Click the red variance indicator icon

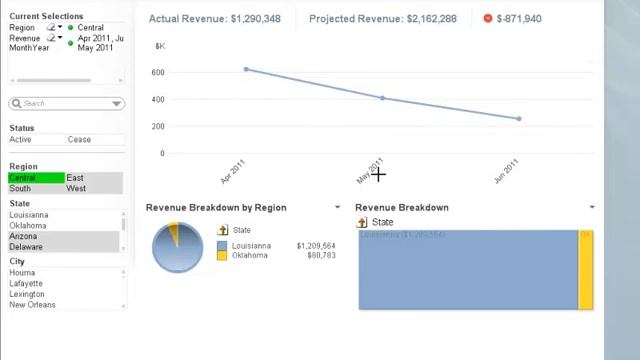pos(487,18)
